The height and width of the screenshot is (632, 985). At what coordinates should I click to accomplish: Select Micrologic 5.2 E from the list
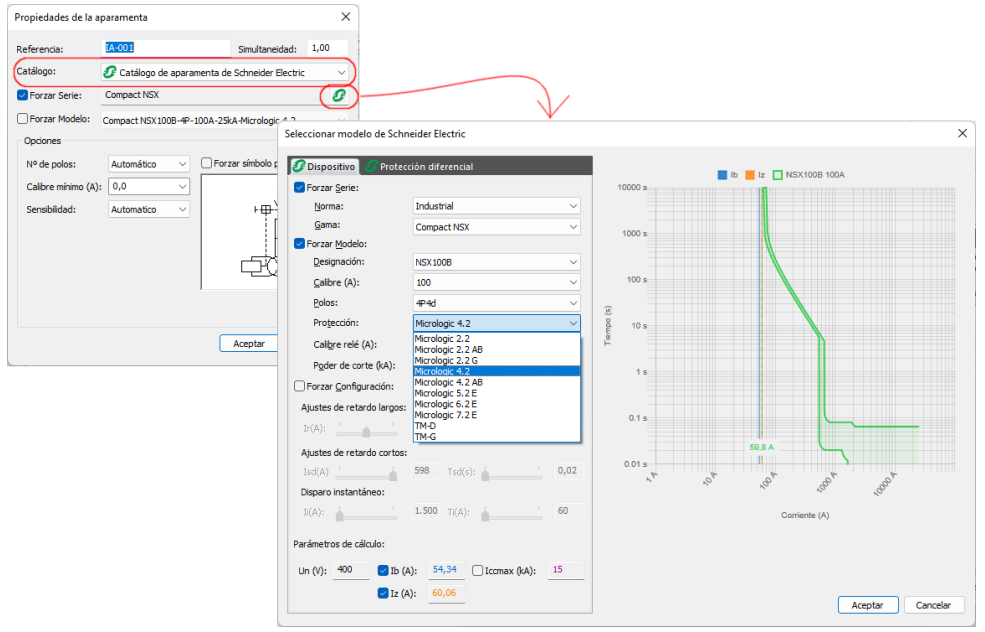pos(496,393)
